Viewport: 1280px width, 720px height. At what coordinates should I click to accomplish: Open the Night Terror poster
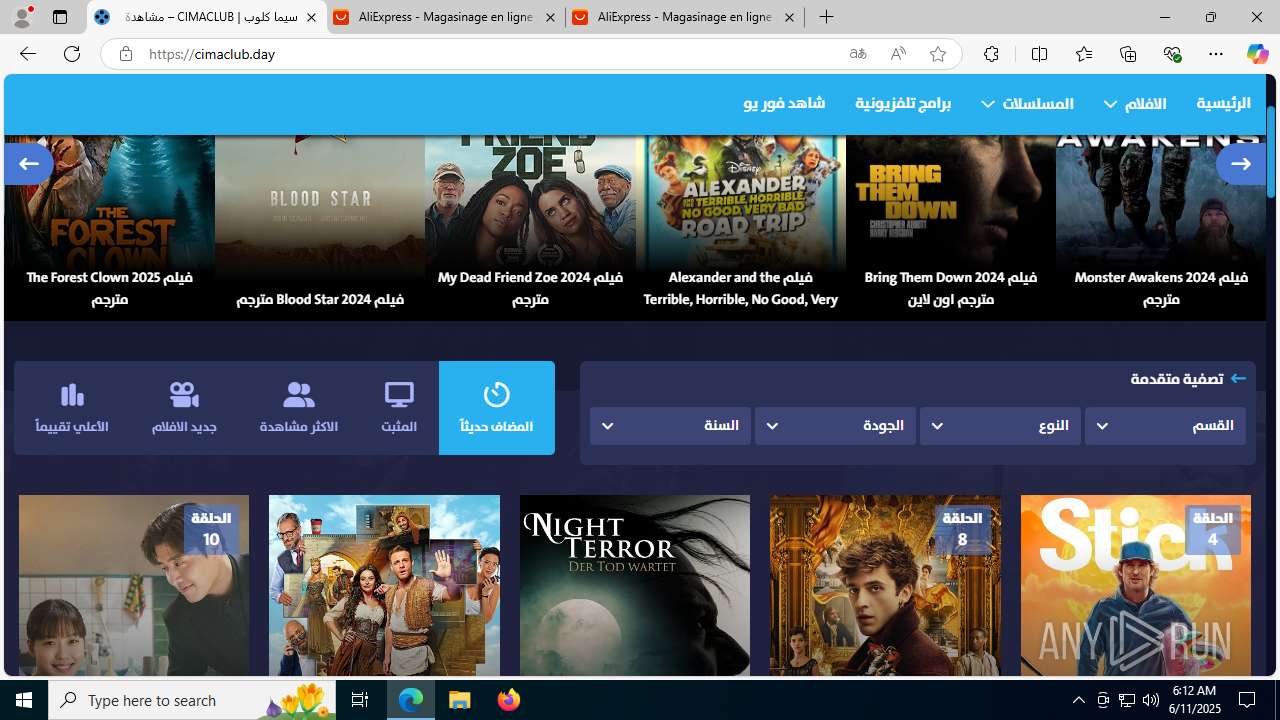click(635, 585)
